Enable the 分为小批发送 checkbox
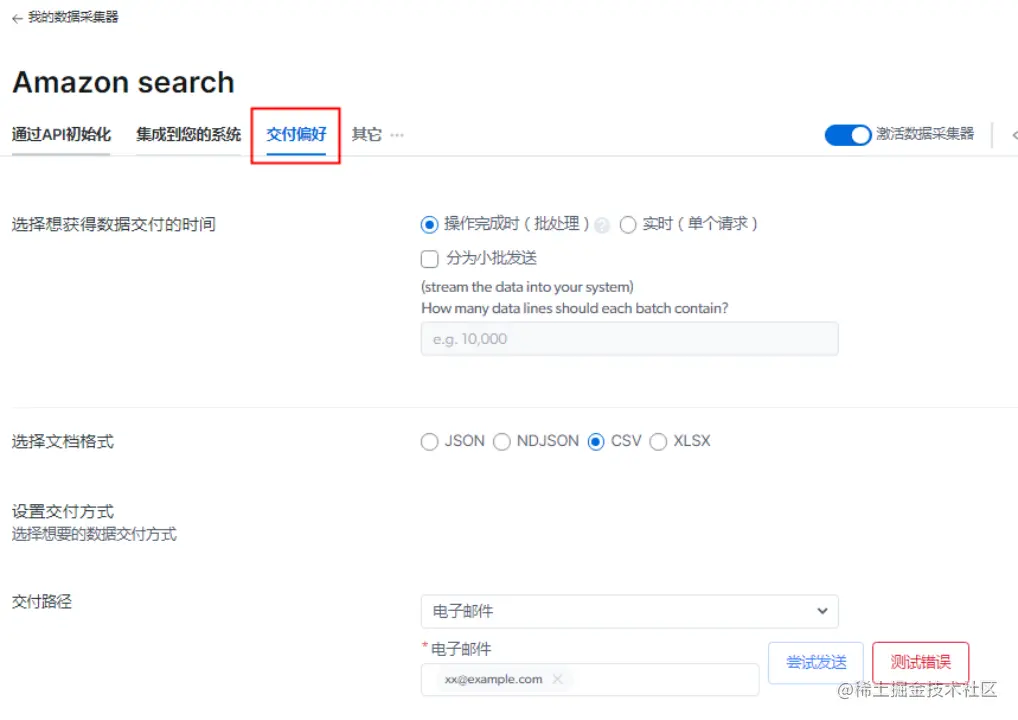 (430, 258)
